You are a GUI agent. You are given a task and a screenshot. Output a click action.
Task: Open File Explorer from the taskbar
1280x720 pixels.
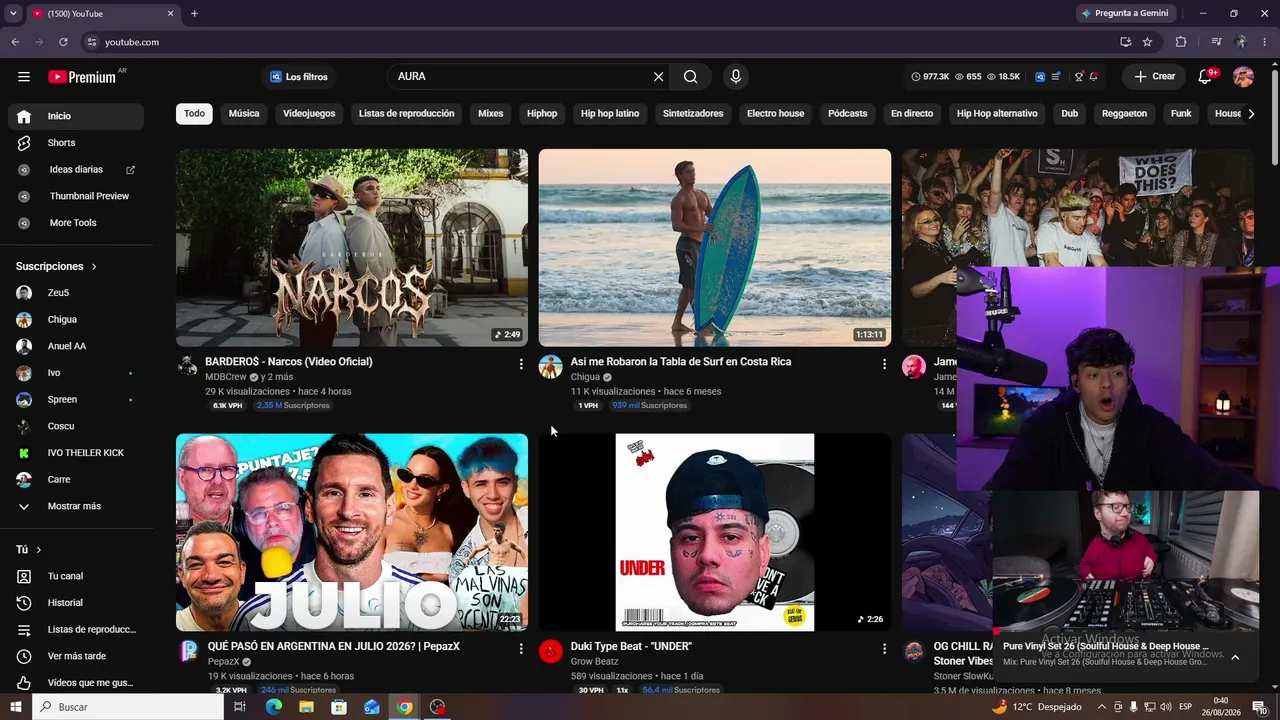pyautogui.click(x=306, y=707)
